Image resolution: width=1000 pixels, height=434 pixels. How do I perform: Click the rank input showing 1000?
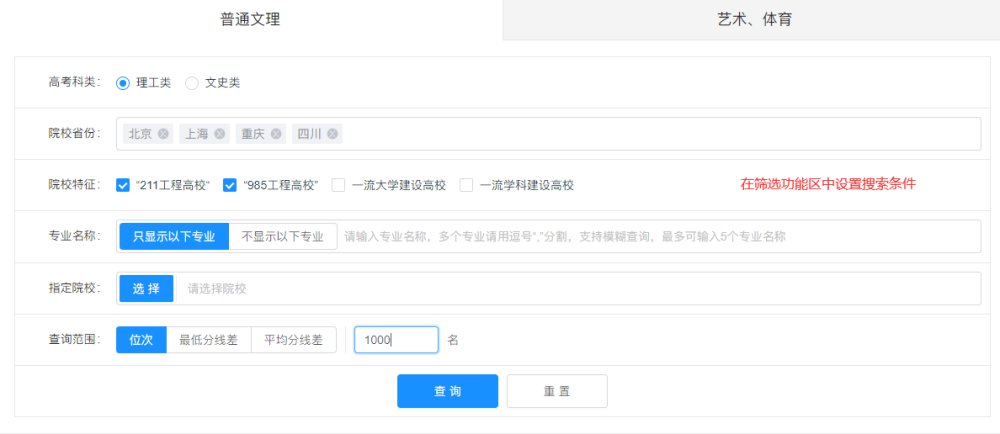396,340
